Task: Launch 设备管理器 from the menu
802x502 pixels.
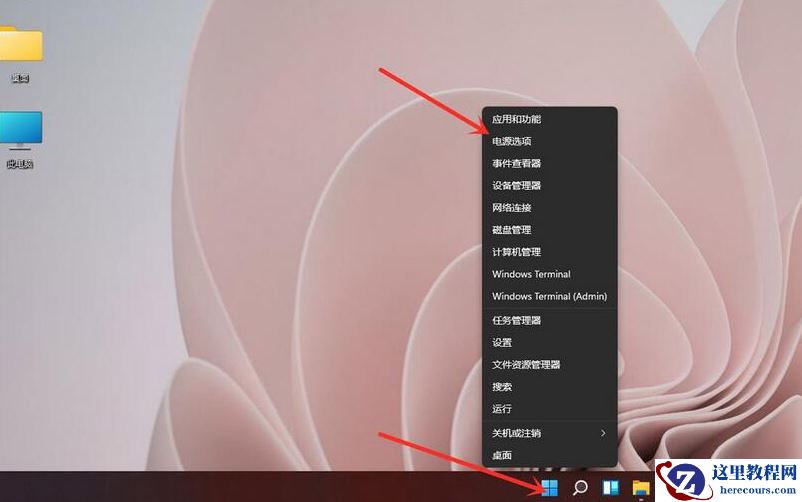Action: (x=550, y=185)
